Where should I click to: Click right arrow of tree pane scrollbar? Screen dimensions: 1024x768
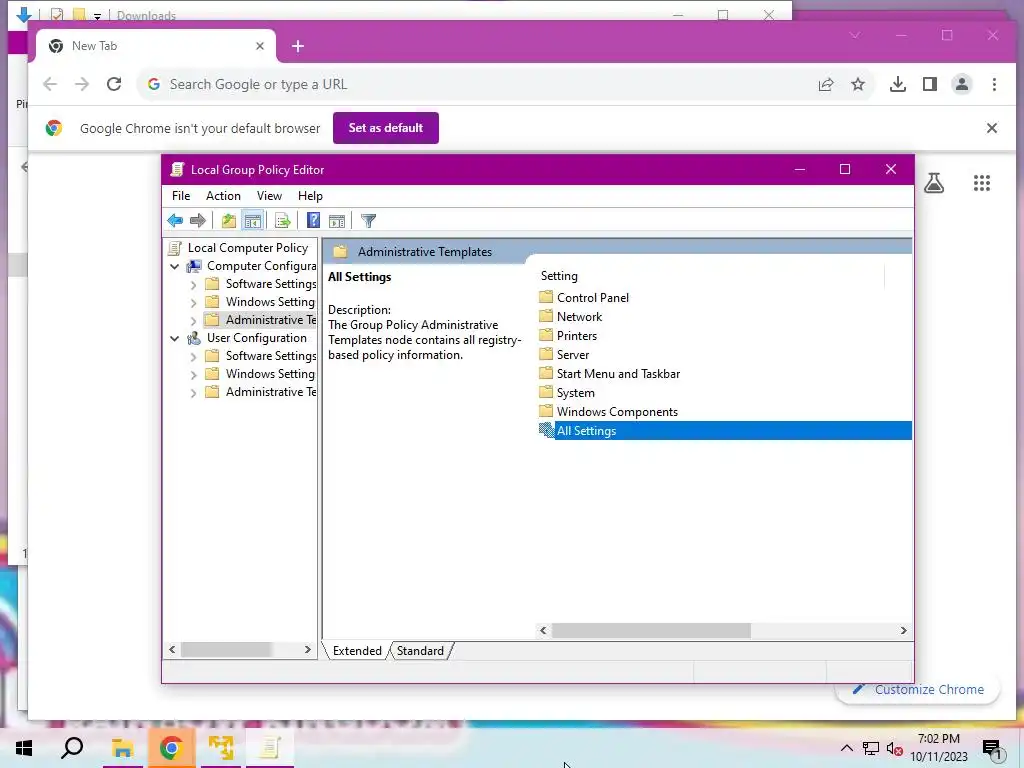308,650
